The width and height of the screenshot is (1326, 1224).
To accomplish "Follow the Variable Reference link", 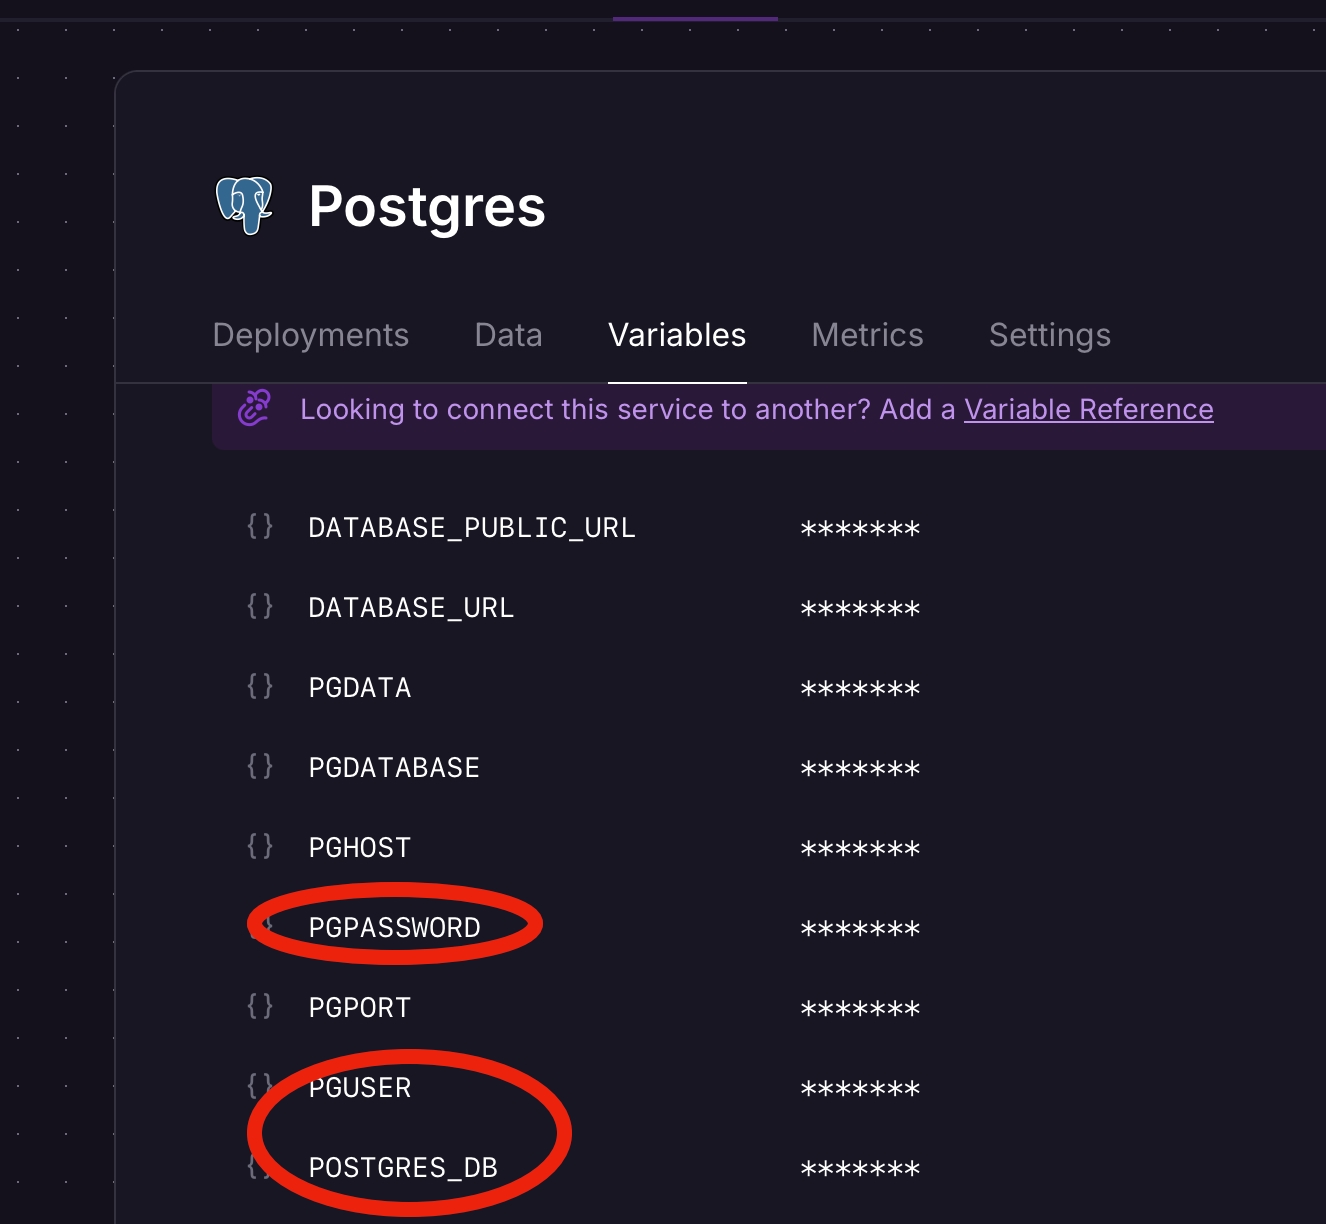I will 1088,410.
